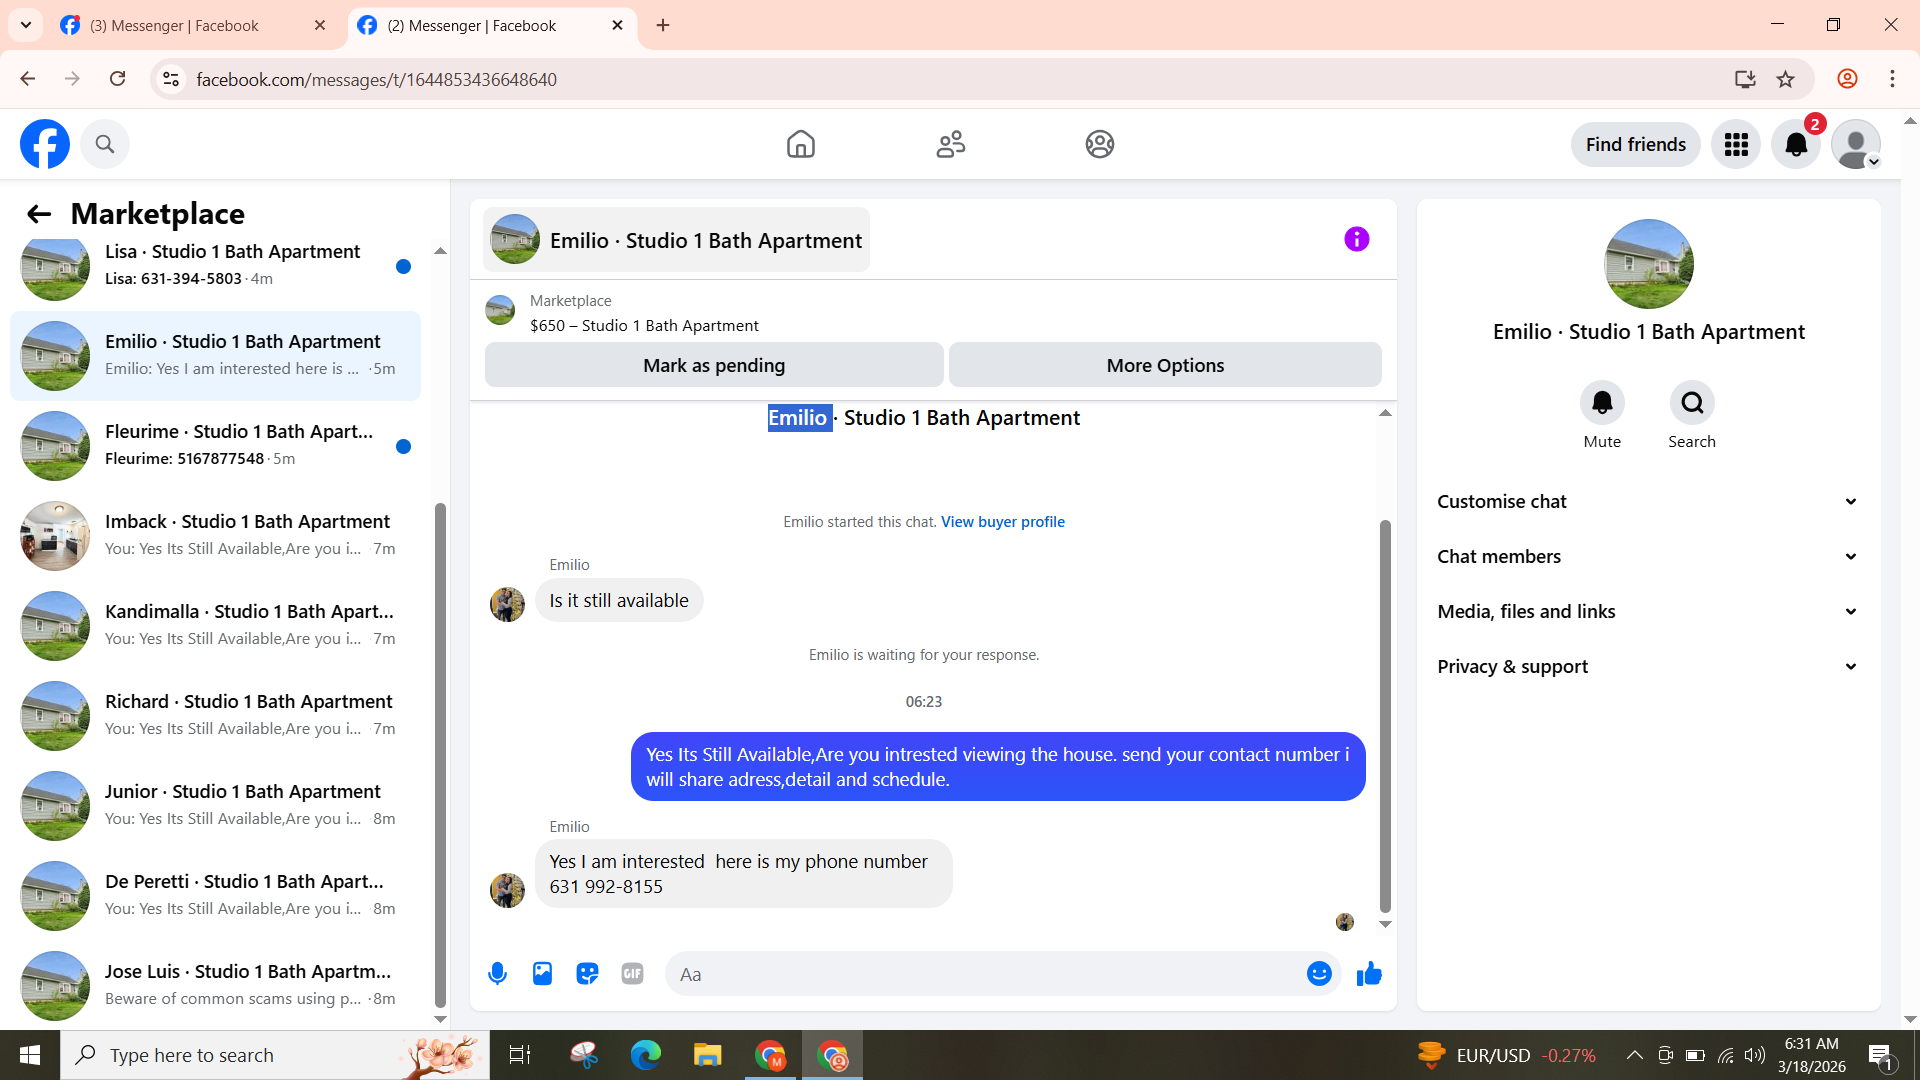The image size is (1920, 1080).
Task: Open the GIF selector
Action: click(632, 974)
